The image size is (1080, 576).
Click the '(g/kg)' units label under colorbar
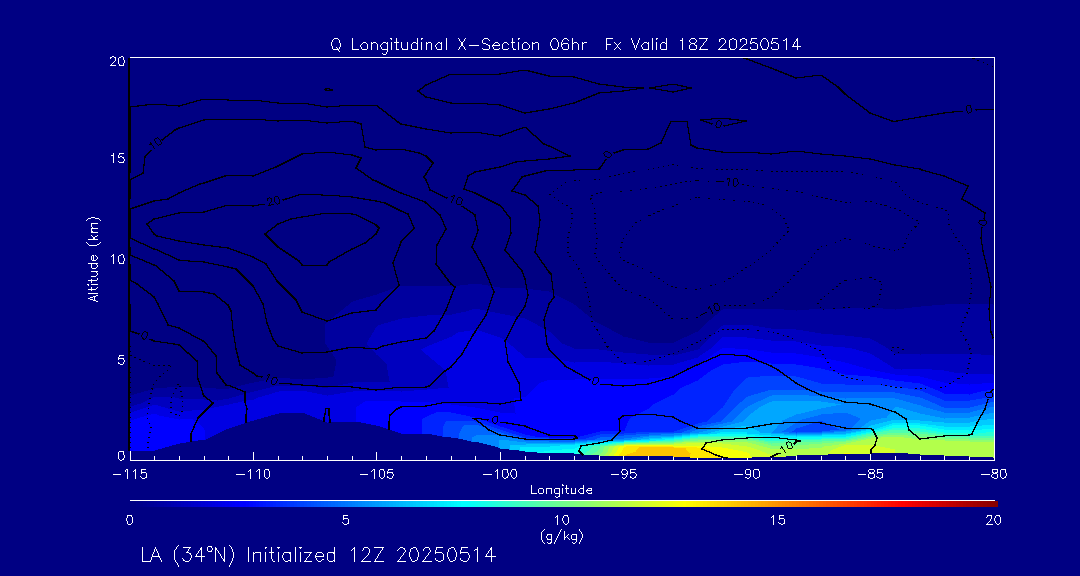[x=561, y=536]
